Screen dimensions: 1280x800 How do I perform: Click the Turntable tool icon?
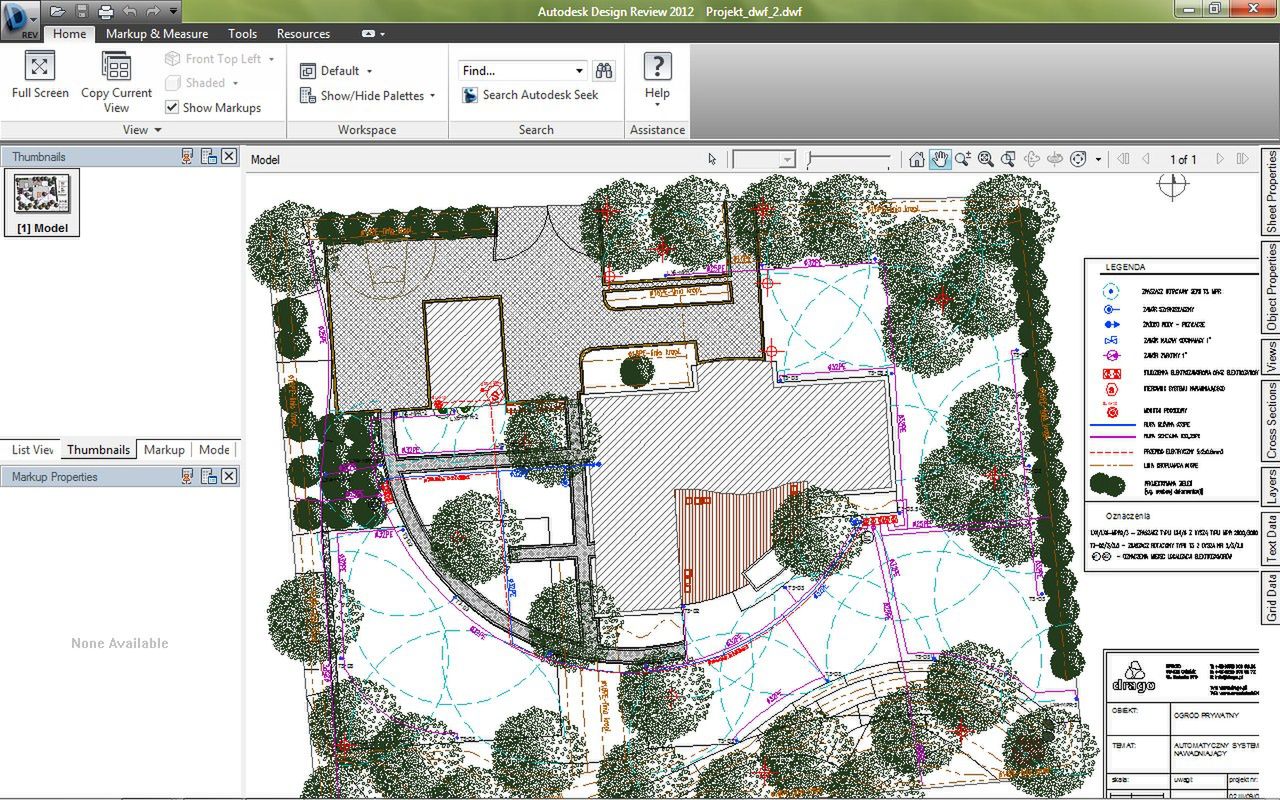1054,159
